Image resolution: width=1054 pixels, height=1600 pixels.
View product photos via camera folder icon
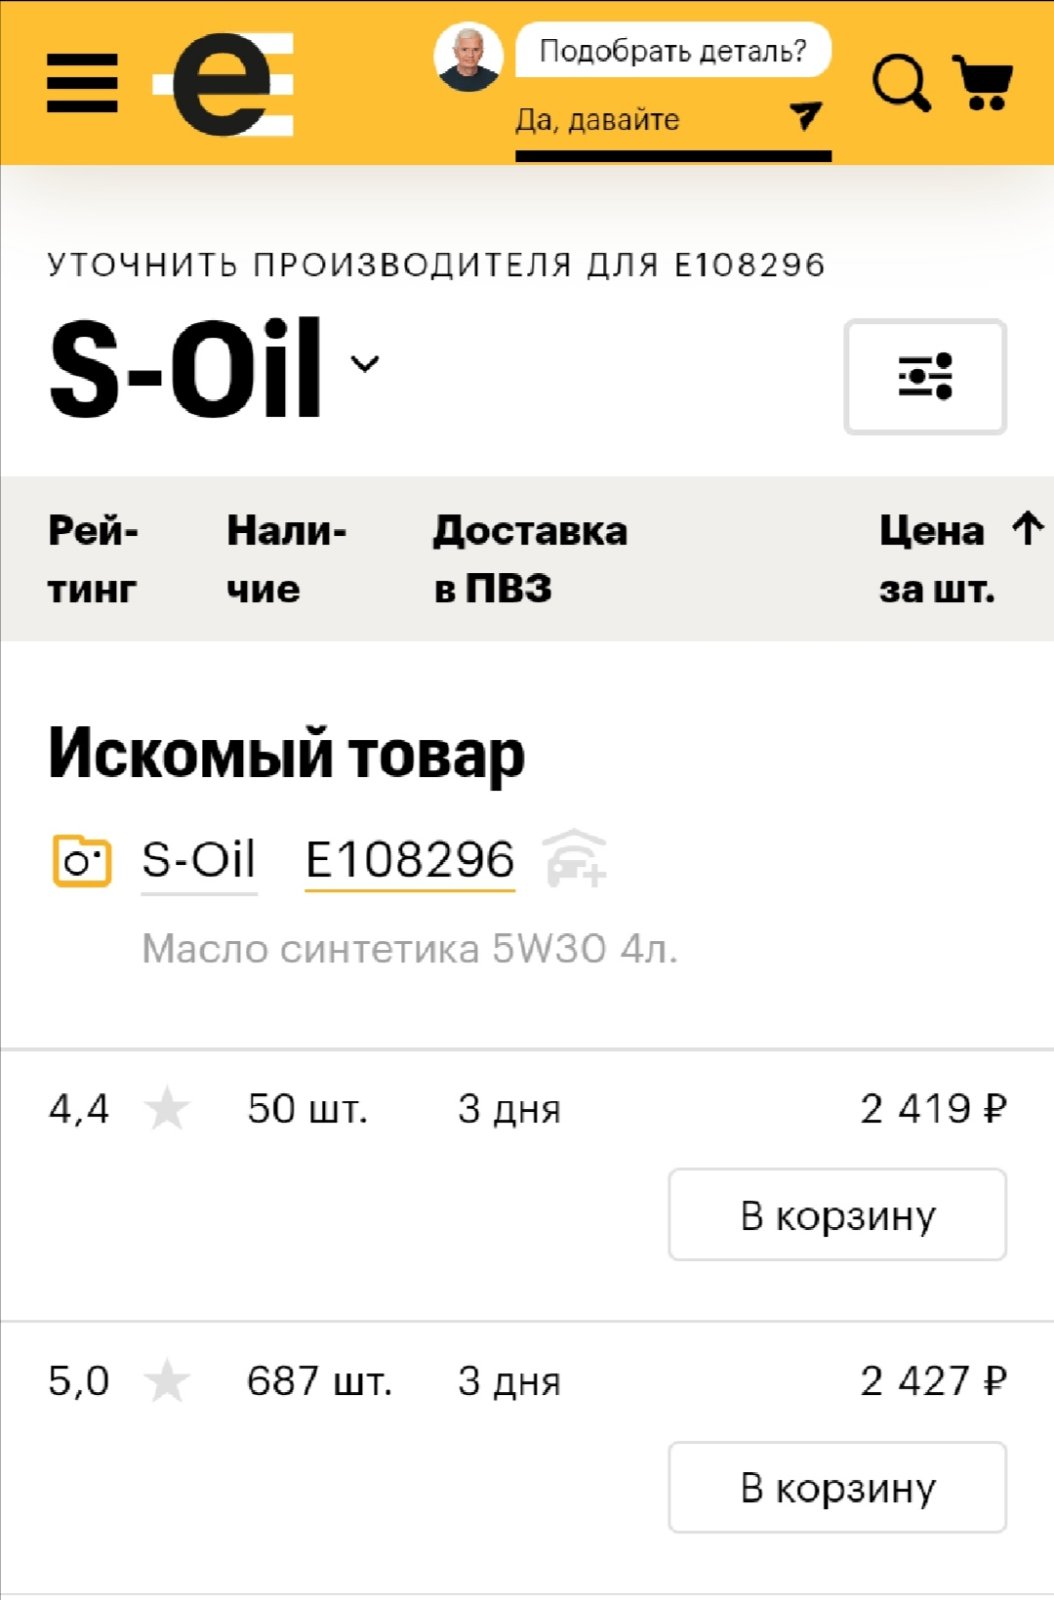pyautogui.click(x=81, y=861)
